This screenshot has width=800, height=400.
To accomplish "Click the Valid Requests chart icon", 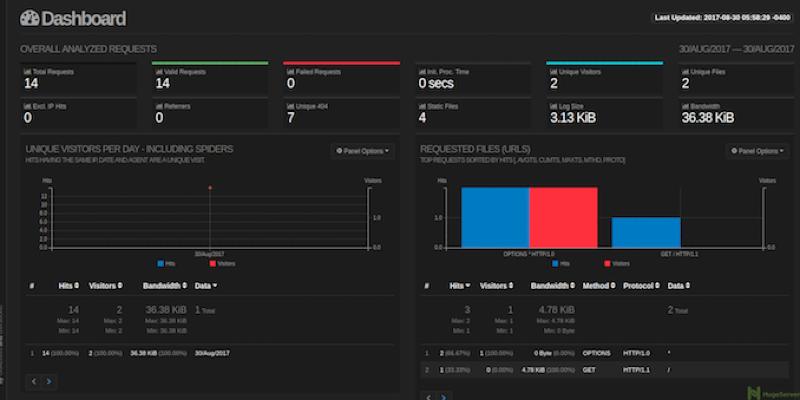I will 158,72.
